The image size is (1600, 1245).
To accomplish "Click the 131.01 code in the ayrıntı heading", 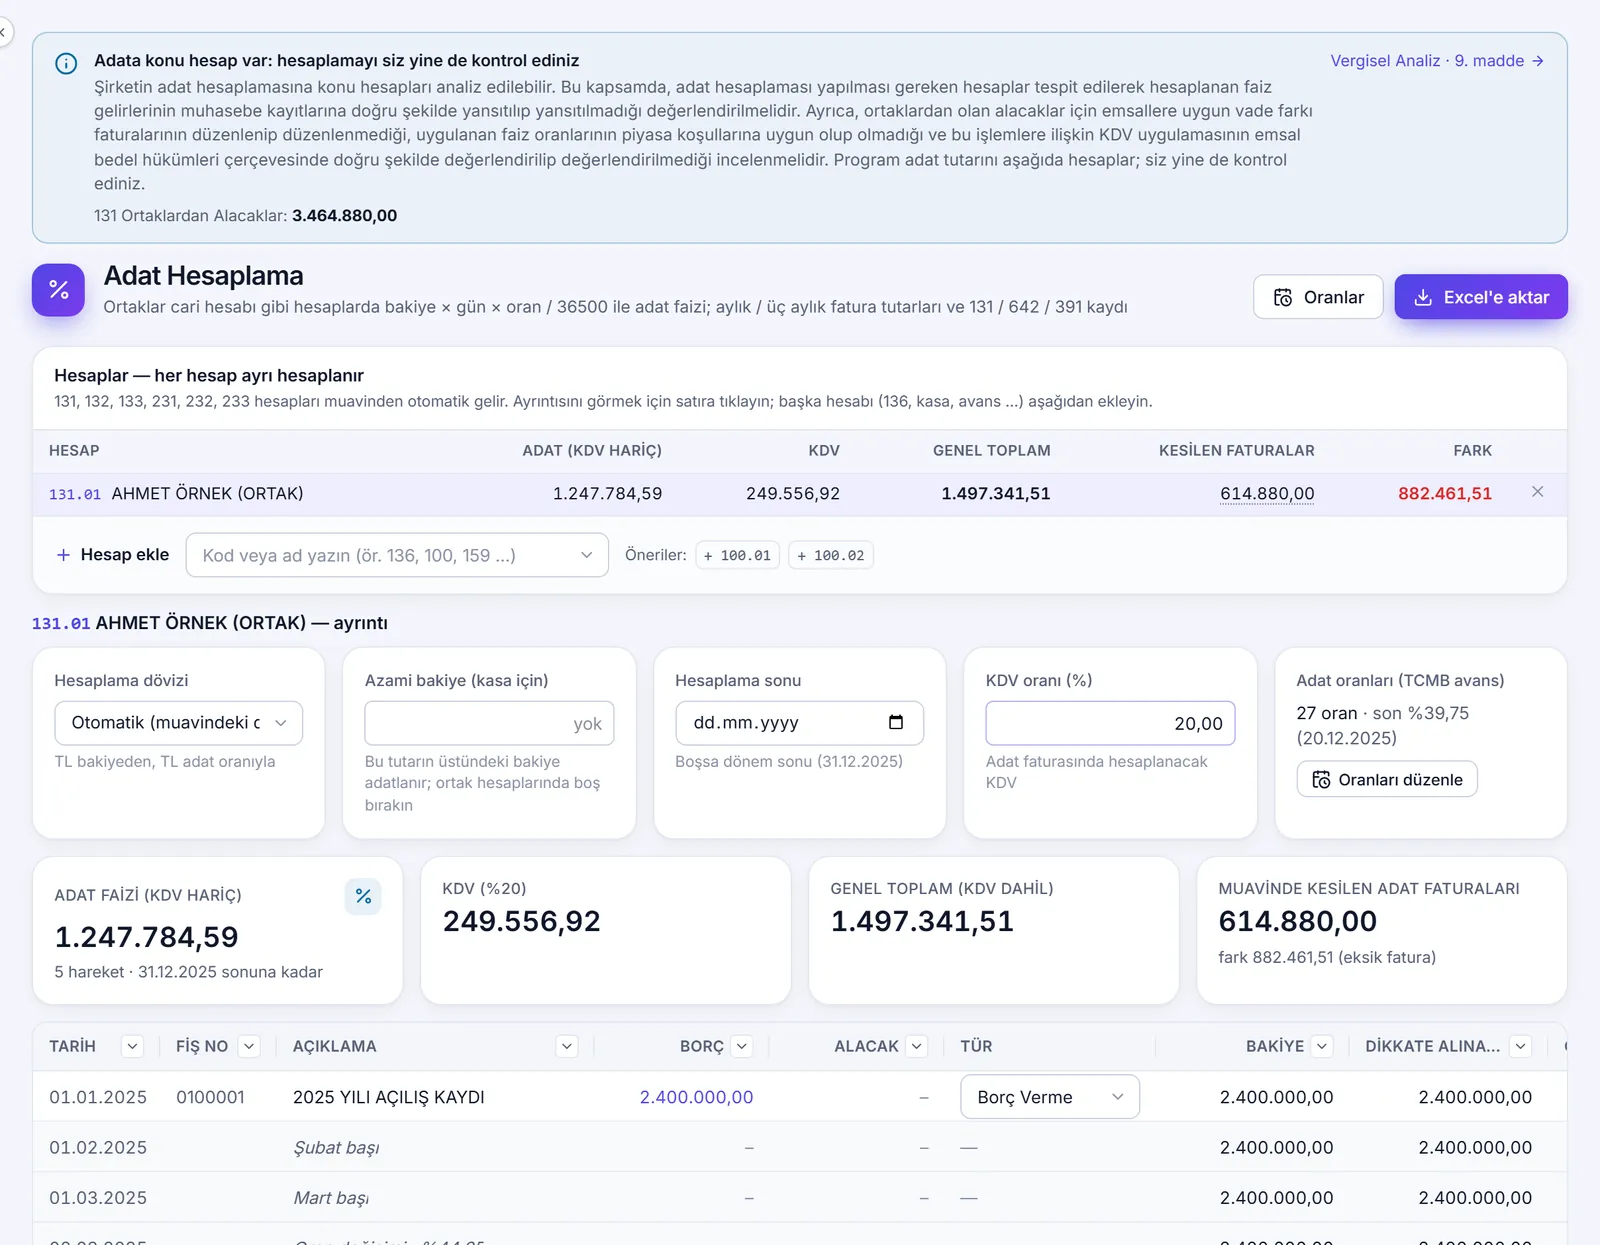I will tap(61, 624).
